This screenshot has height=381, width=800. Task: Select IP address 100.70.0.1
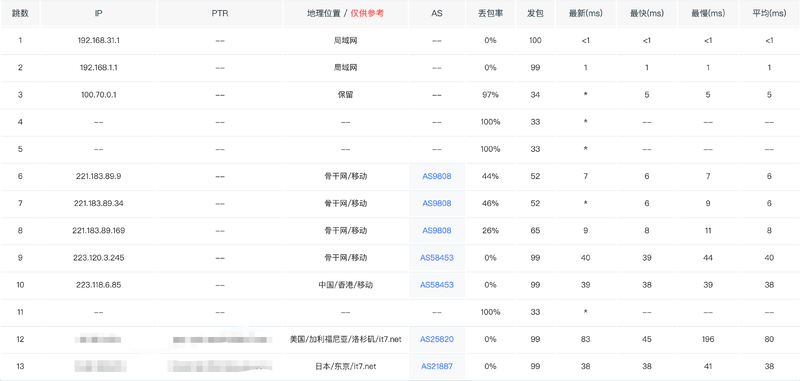[98, 95]
